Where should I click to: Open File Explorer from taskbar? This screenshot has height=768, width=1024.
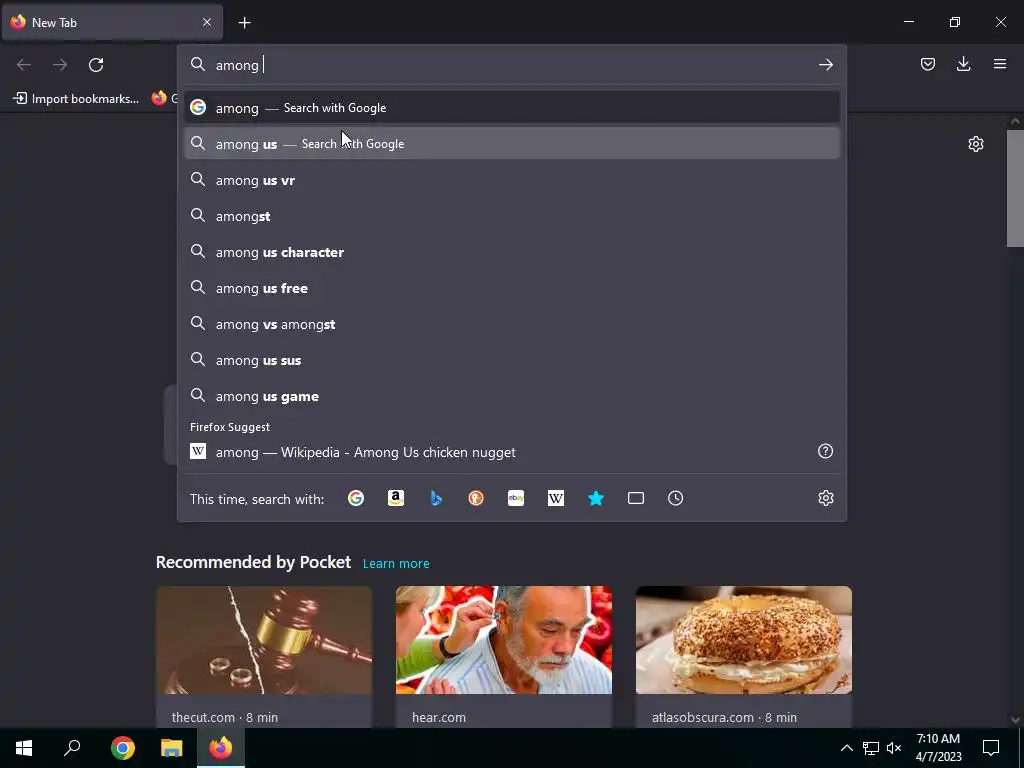click(172, 748)
